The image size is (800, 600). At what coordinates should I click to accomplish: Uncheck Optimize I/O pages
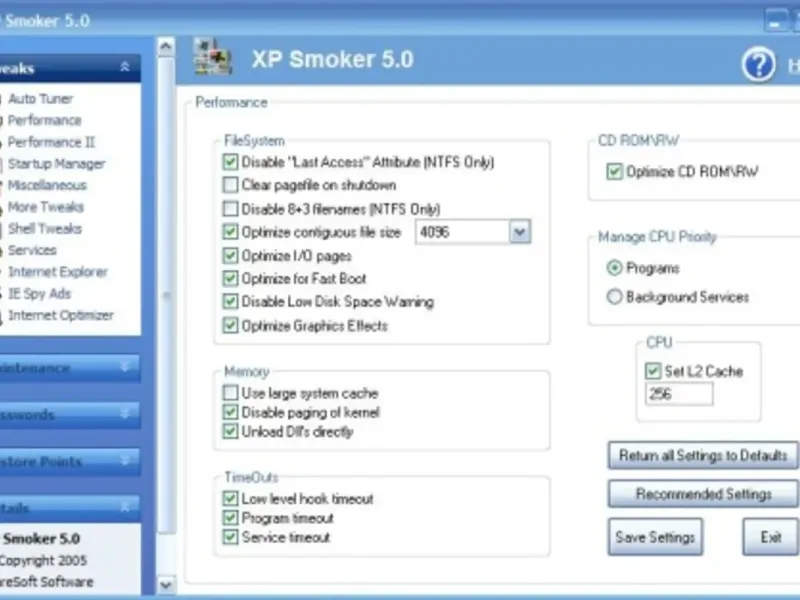230,255
